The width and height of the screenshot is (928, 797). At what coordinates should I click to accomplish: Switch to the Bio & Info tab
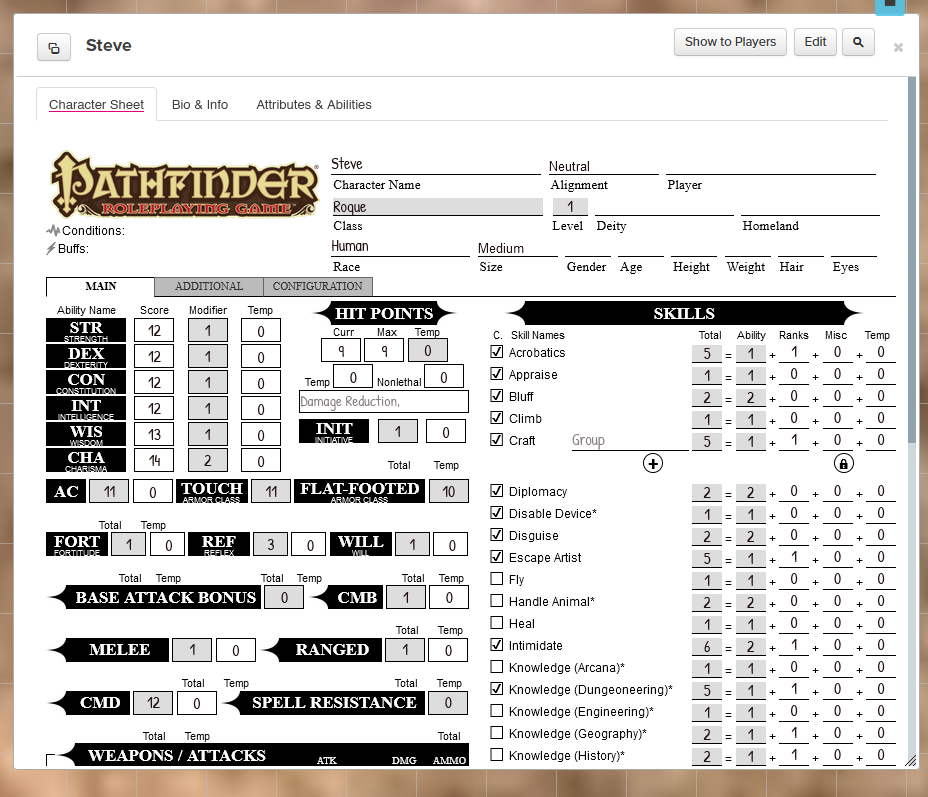[x=200, y=105]
